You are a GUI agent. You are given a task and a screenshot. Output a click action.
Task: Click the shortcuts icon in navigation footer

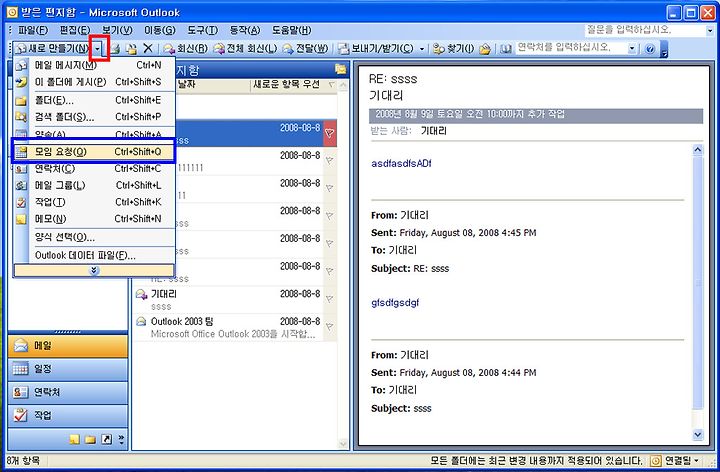(x=107, y=440)
